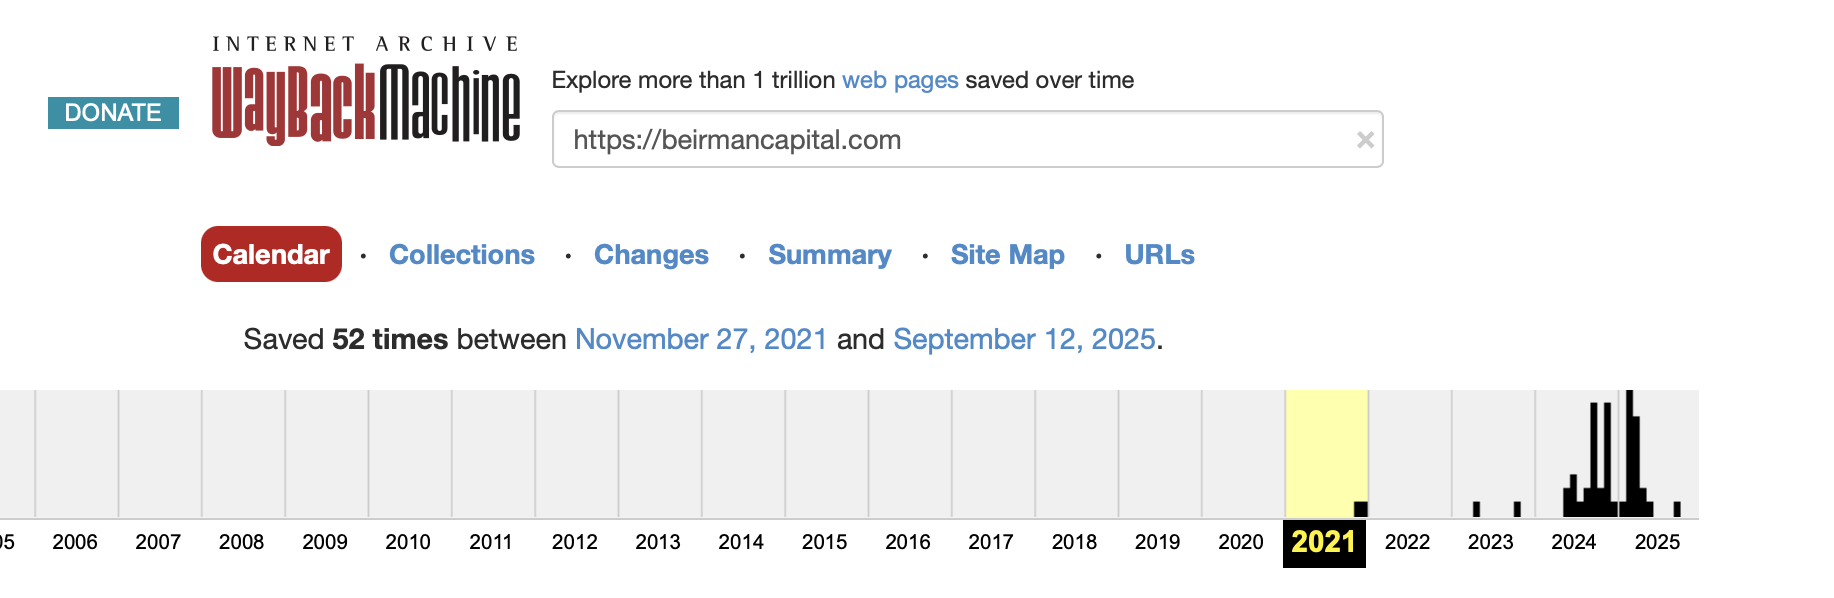
Task: Open the September 12, 2025 capture link
Action: pos(1025,340)
